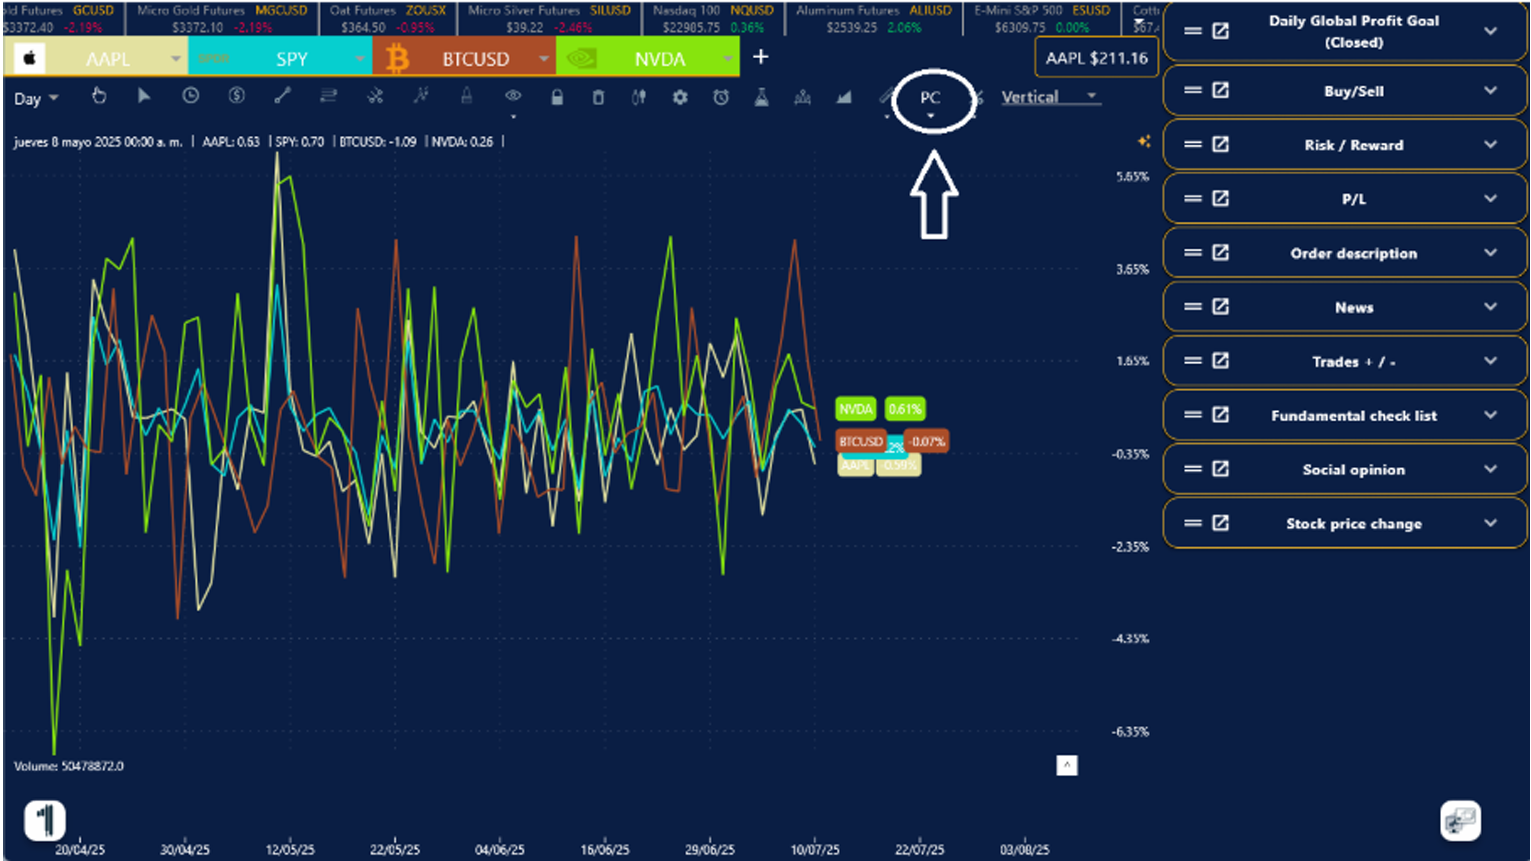This screenshot has height=861, width=1531.
Task: Select the arrow cursor tool
Action: click(x=144, y=96)
